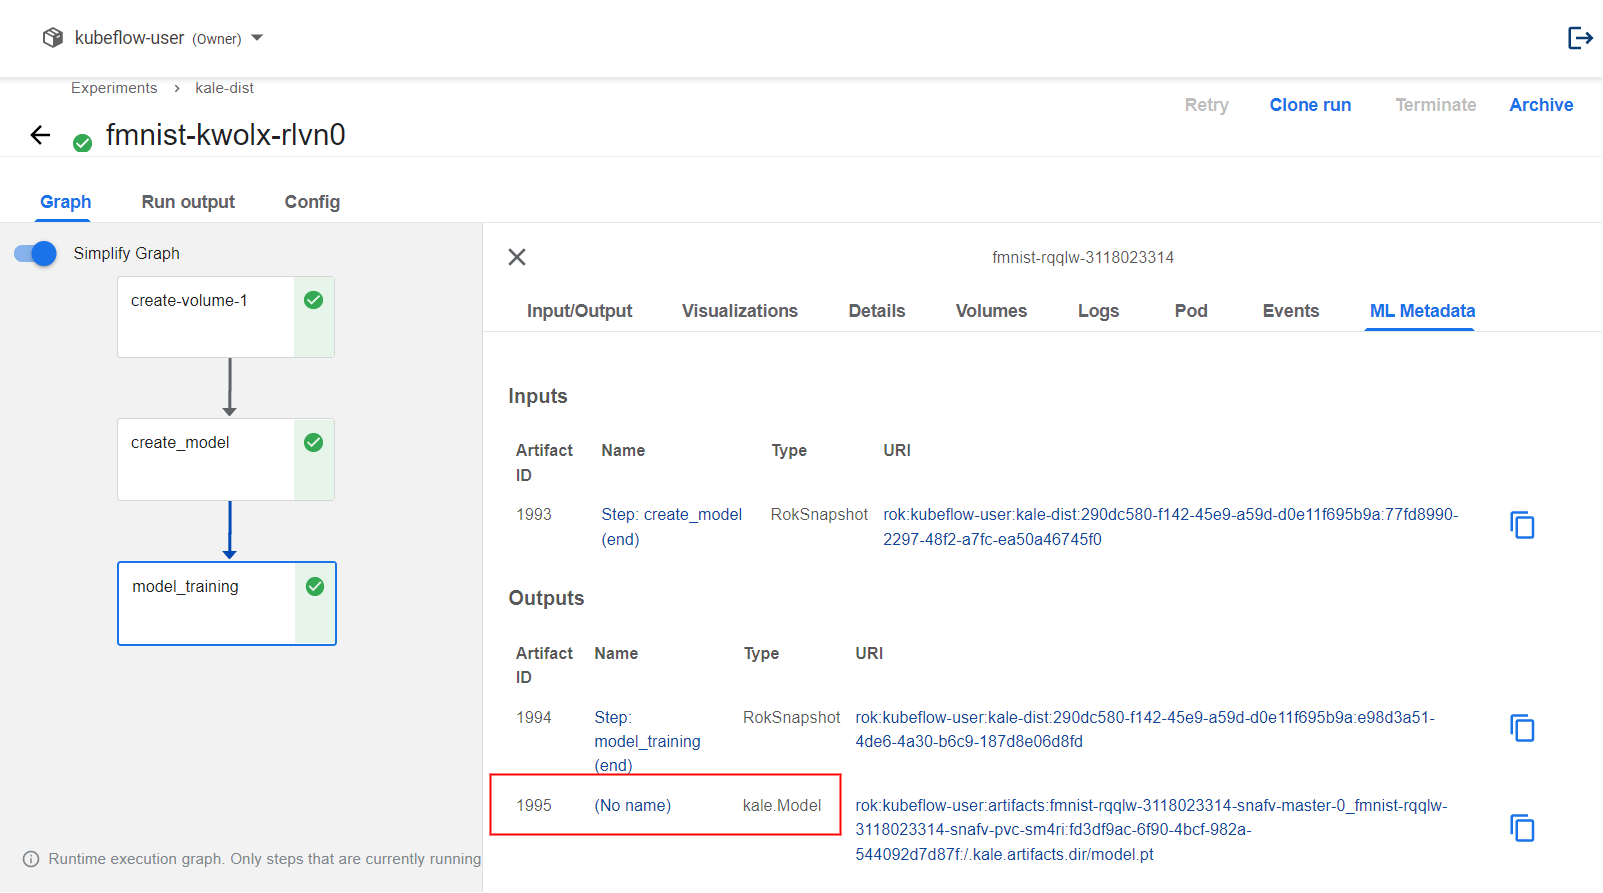Select the create-volume-1 graph node
The image size is (1603, 893).
click(x=226, y=317)
